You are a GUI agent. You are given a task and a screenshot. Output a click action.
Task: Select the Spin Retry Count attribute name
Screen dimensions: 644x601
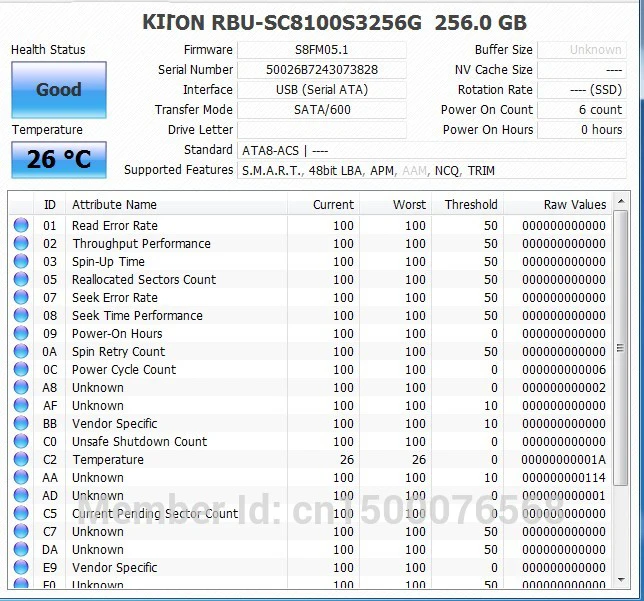[118, 352]
